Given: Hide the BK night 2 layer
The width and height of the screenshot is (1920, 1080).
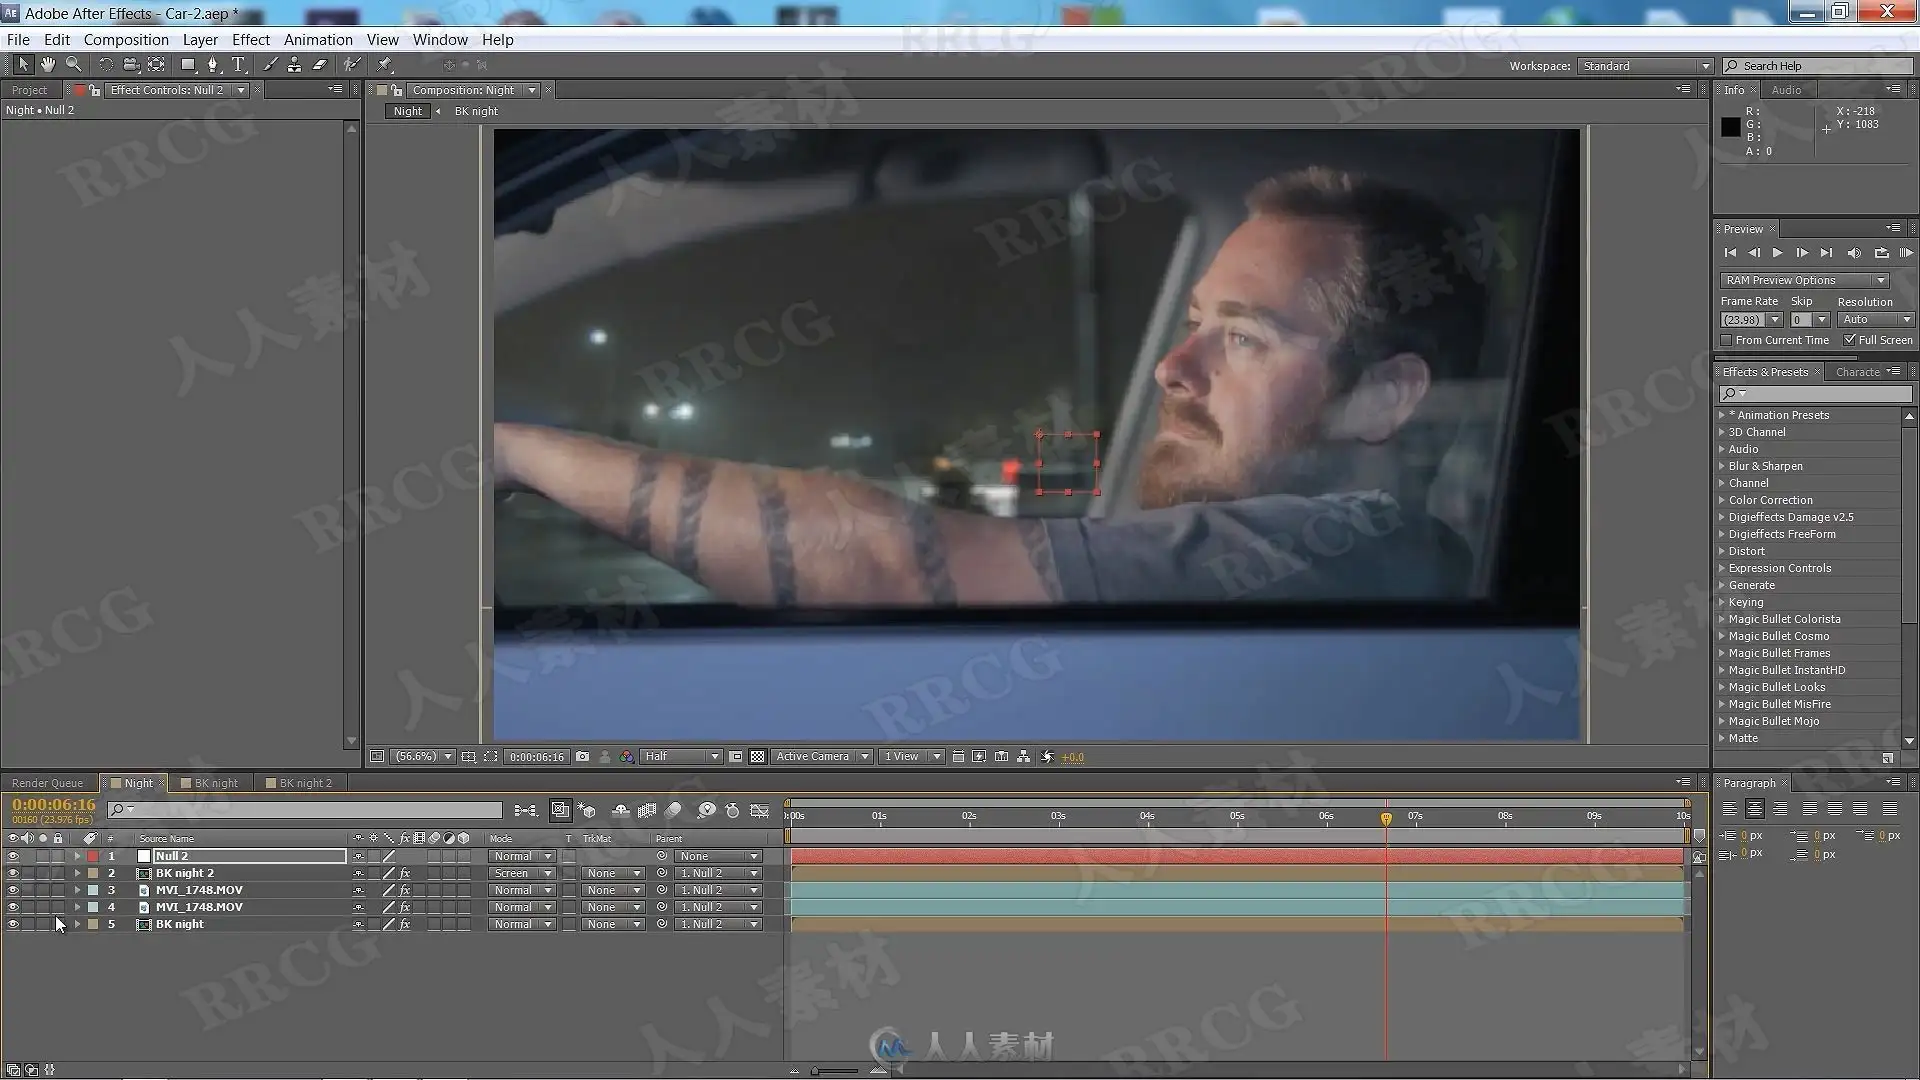Looking at the screenshot, I should [x=13, y=873].
